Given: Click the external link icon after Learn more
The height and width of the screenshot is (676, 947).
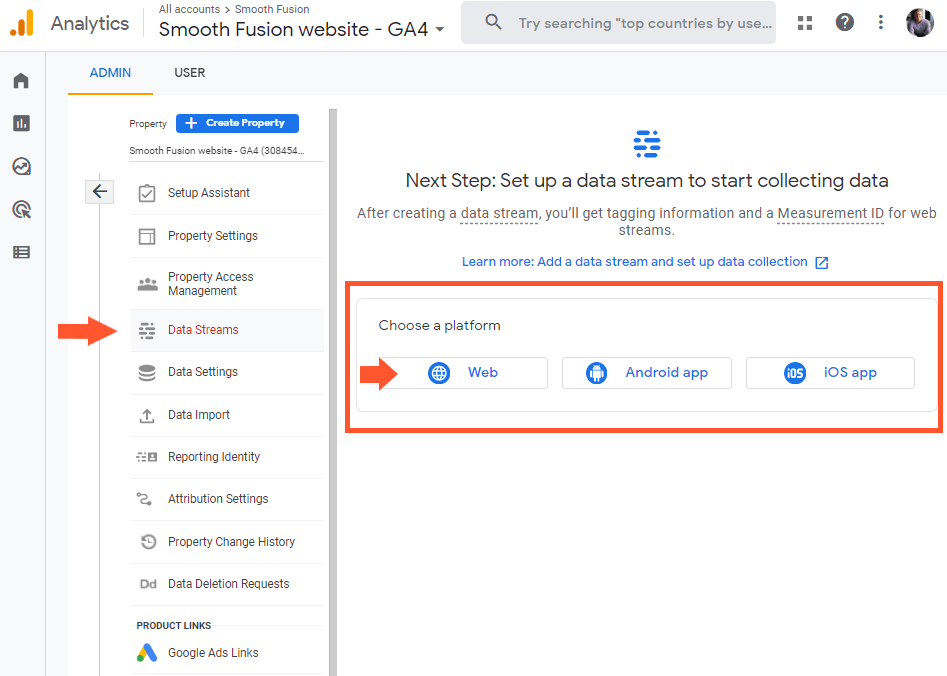Looking at the screenshot, I should click(x=821, y=263).
